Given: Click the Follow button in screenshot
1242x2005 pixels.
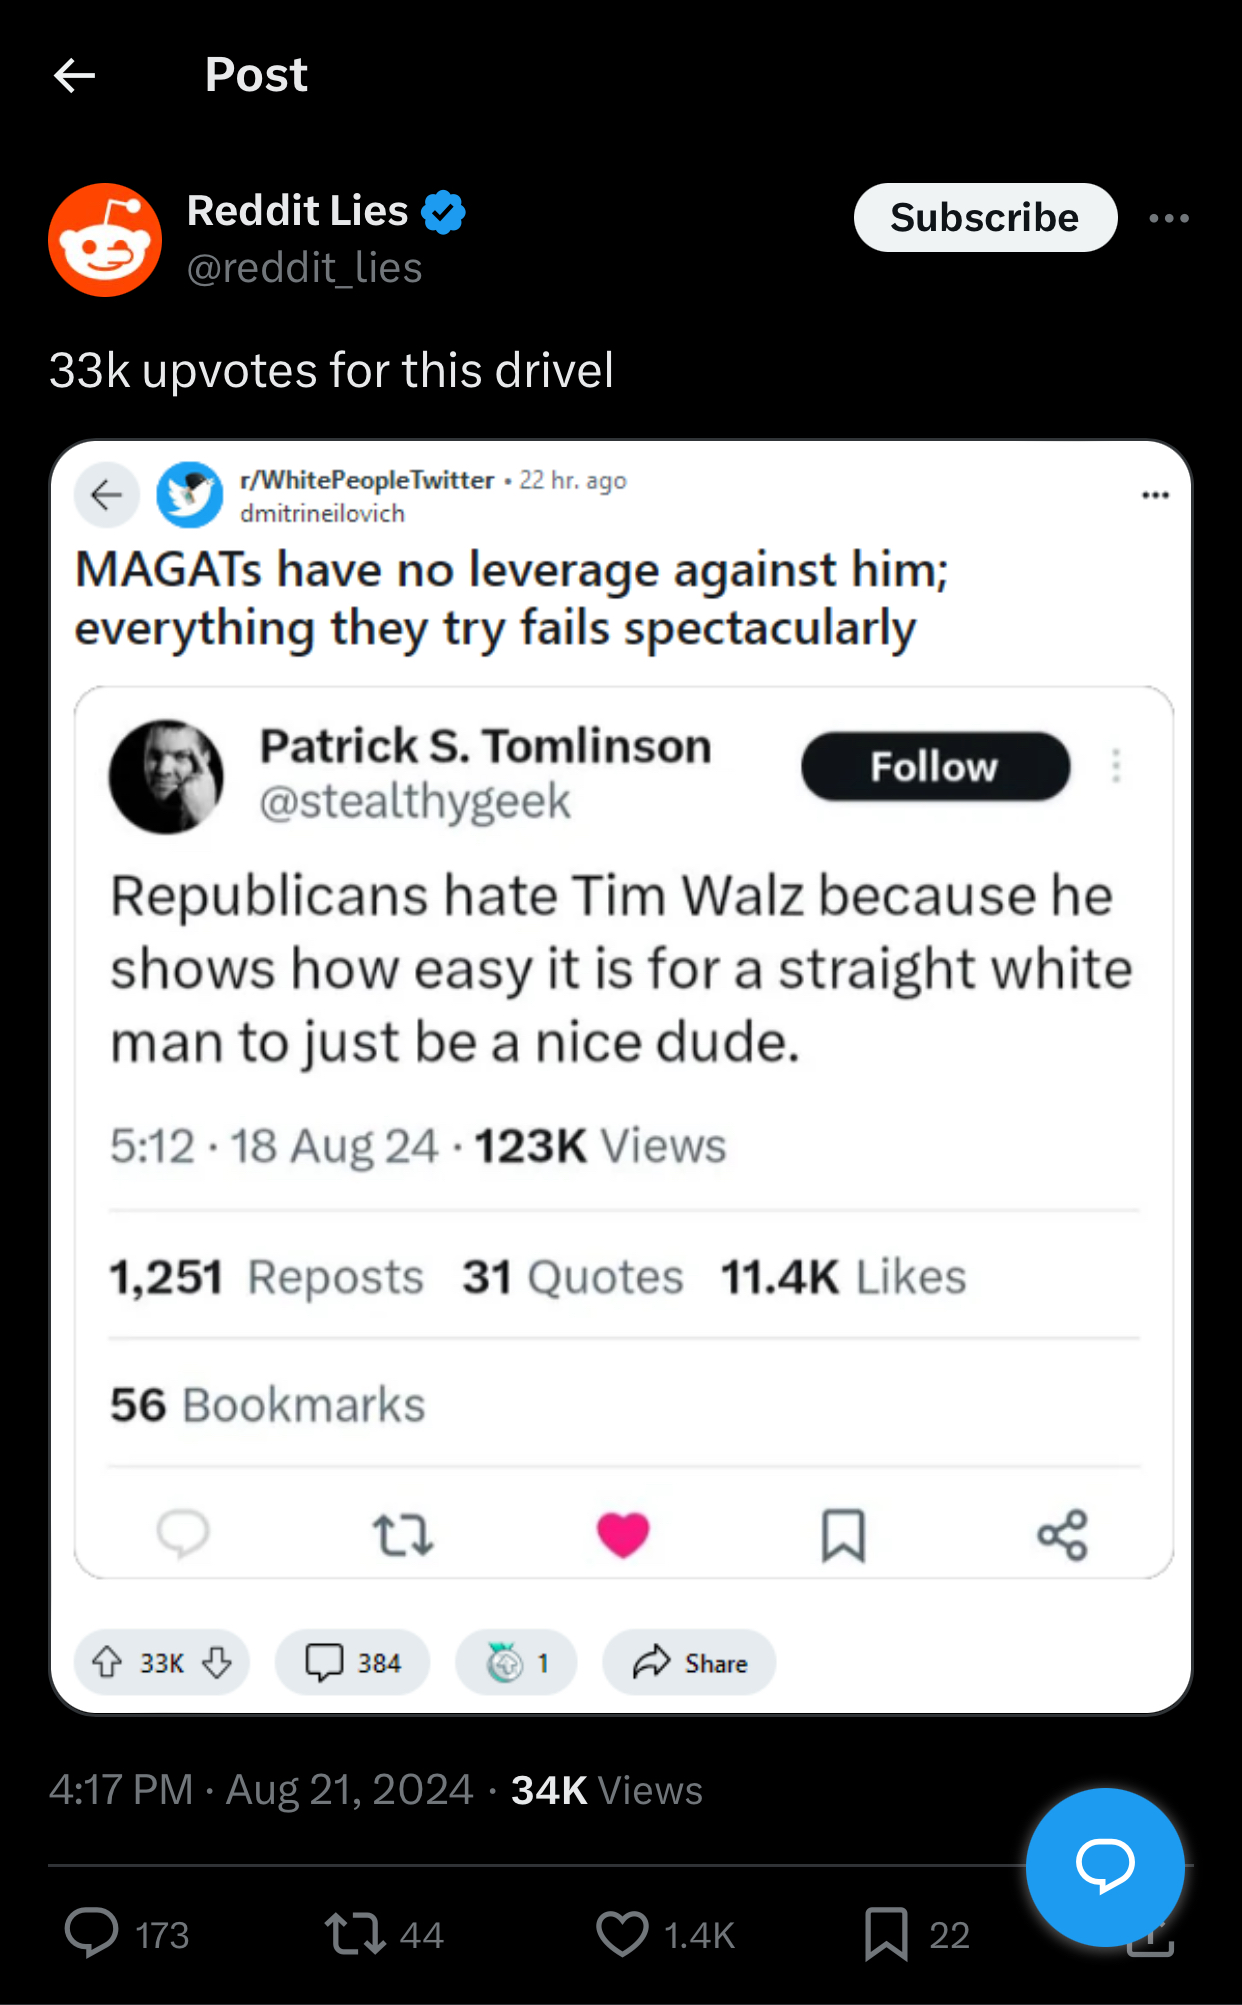Looking at the screenshot, I should pyautogui.click(x=935, y=767).
